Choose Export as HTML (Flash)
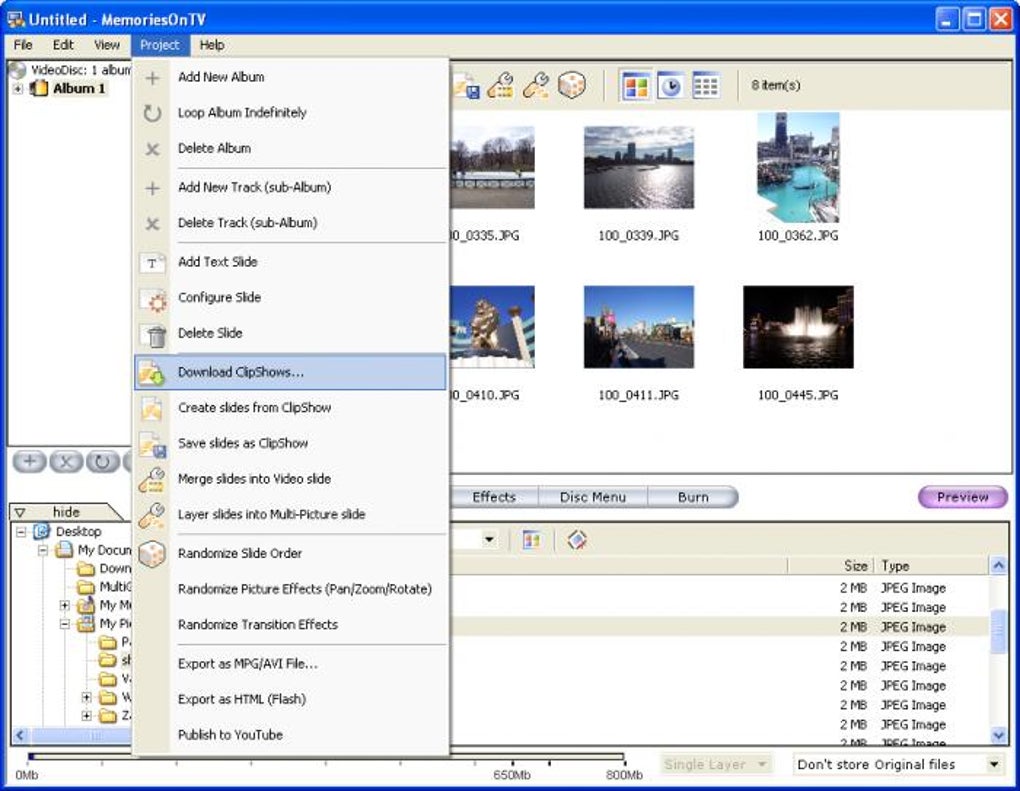This screenshot has height=791, width=1020. click(x=290, y=700)
